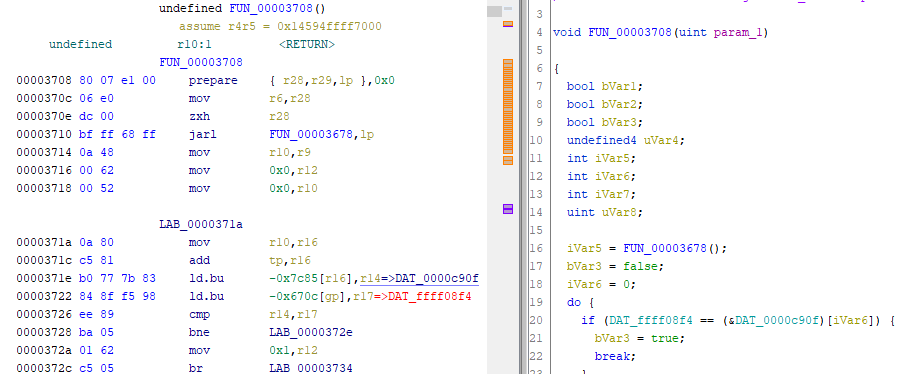Viewport: 901px width, 374px height.
Task: Click bytes 84 8f f5 98 at 00003722
Action: [117, 296]
